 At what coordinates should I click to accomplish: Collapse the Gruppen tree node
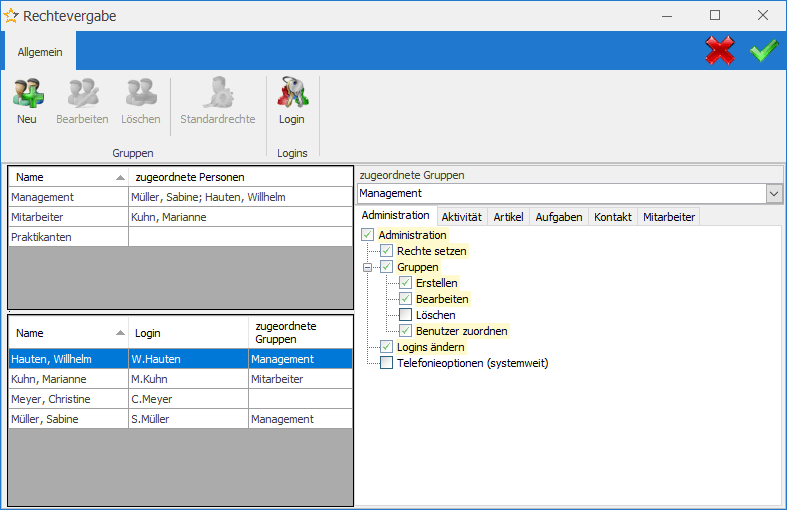click(x=367, y=268)
